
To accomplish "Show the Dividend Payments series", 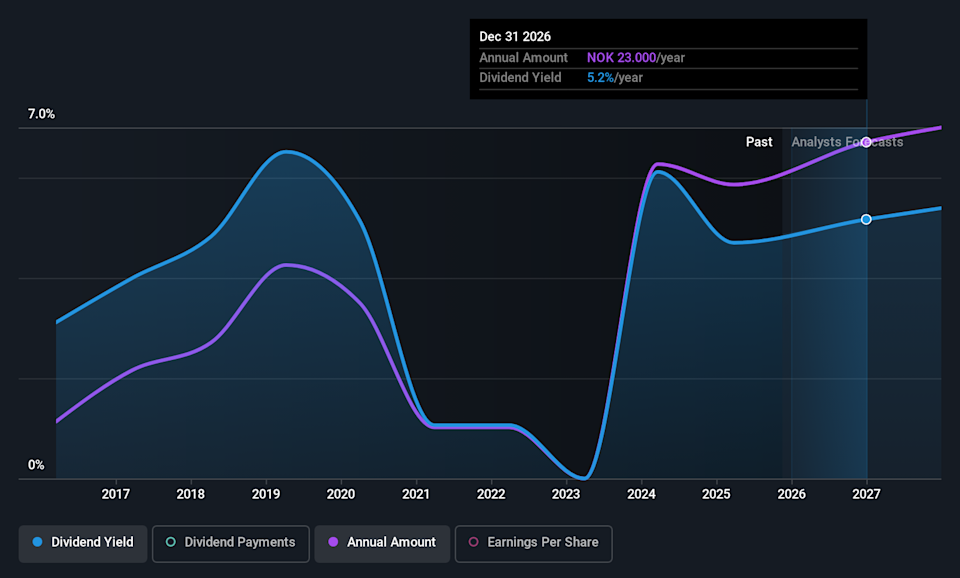I will click(240, 542).
